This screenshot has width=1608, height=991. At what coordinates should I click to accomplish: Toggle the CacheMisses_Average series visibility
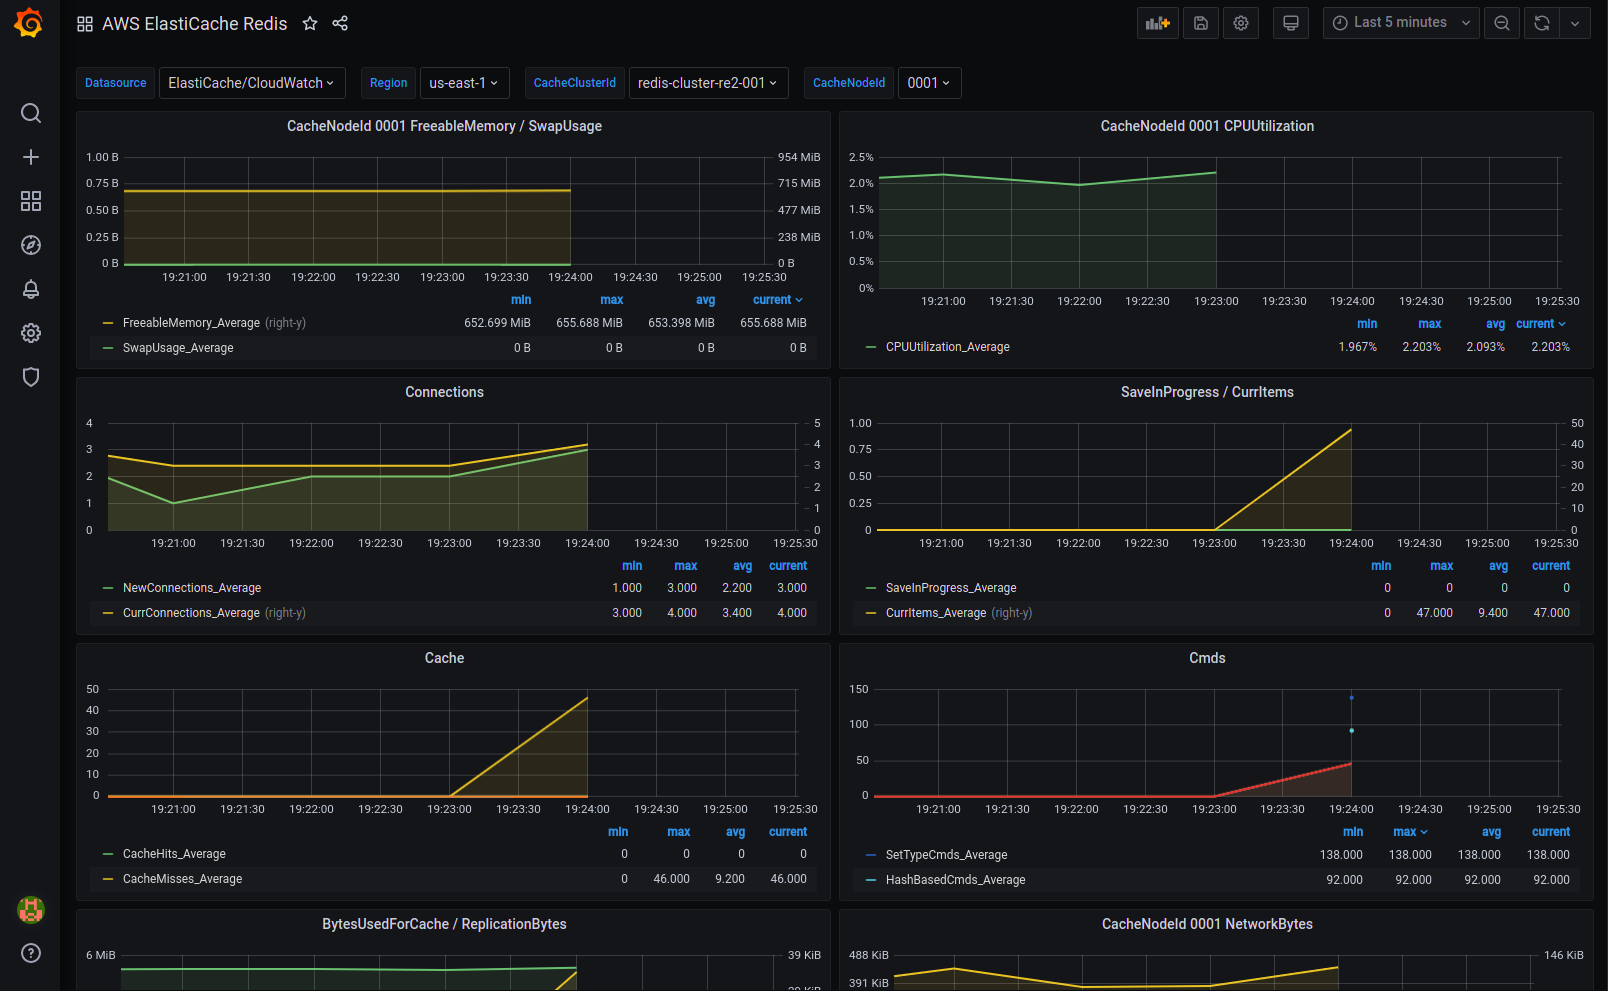point(183,879)
